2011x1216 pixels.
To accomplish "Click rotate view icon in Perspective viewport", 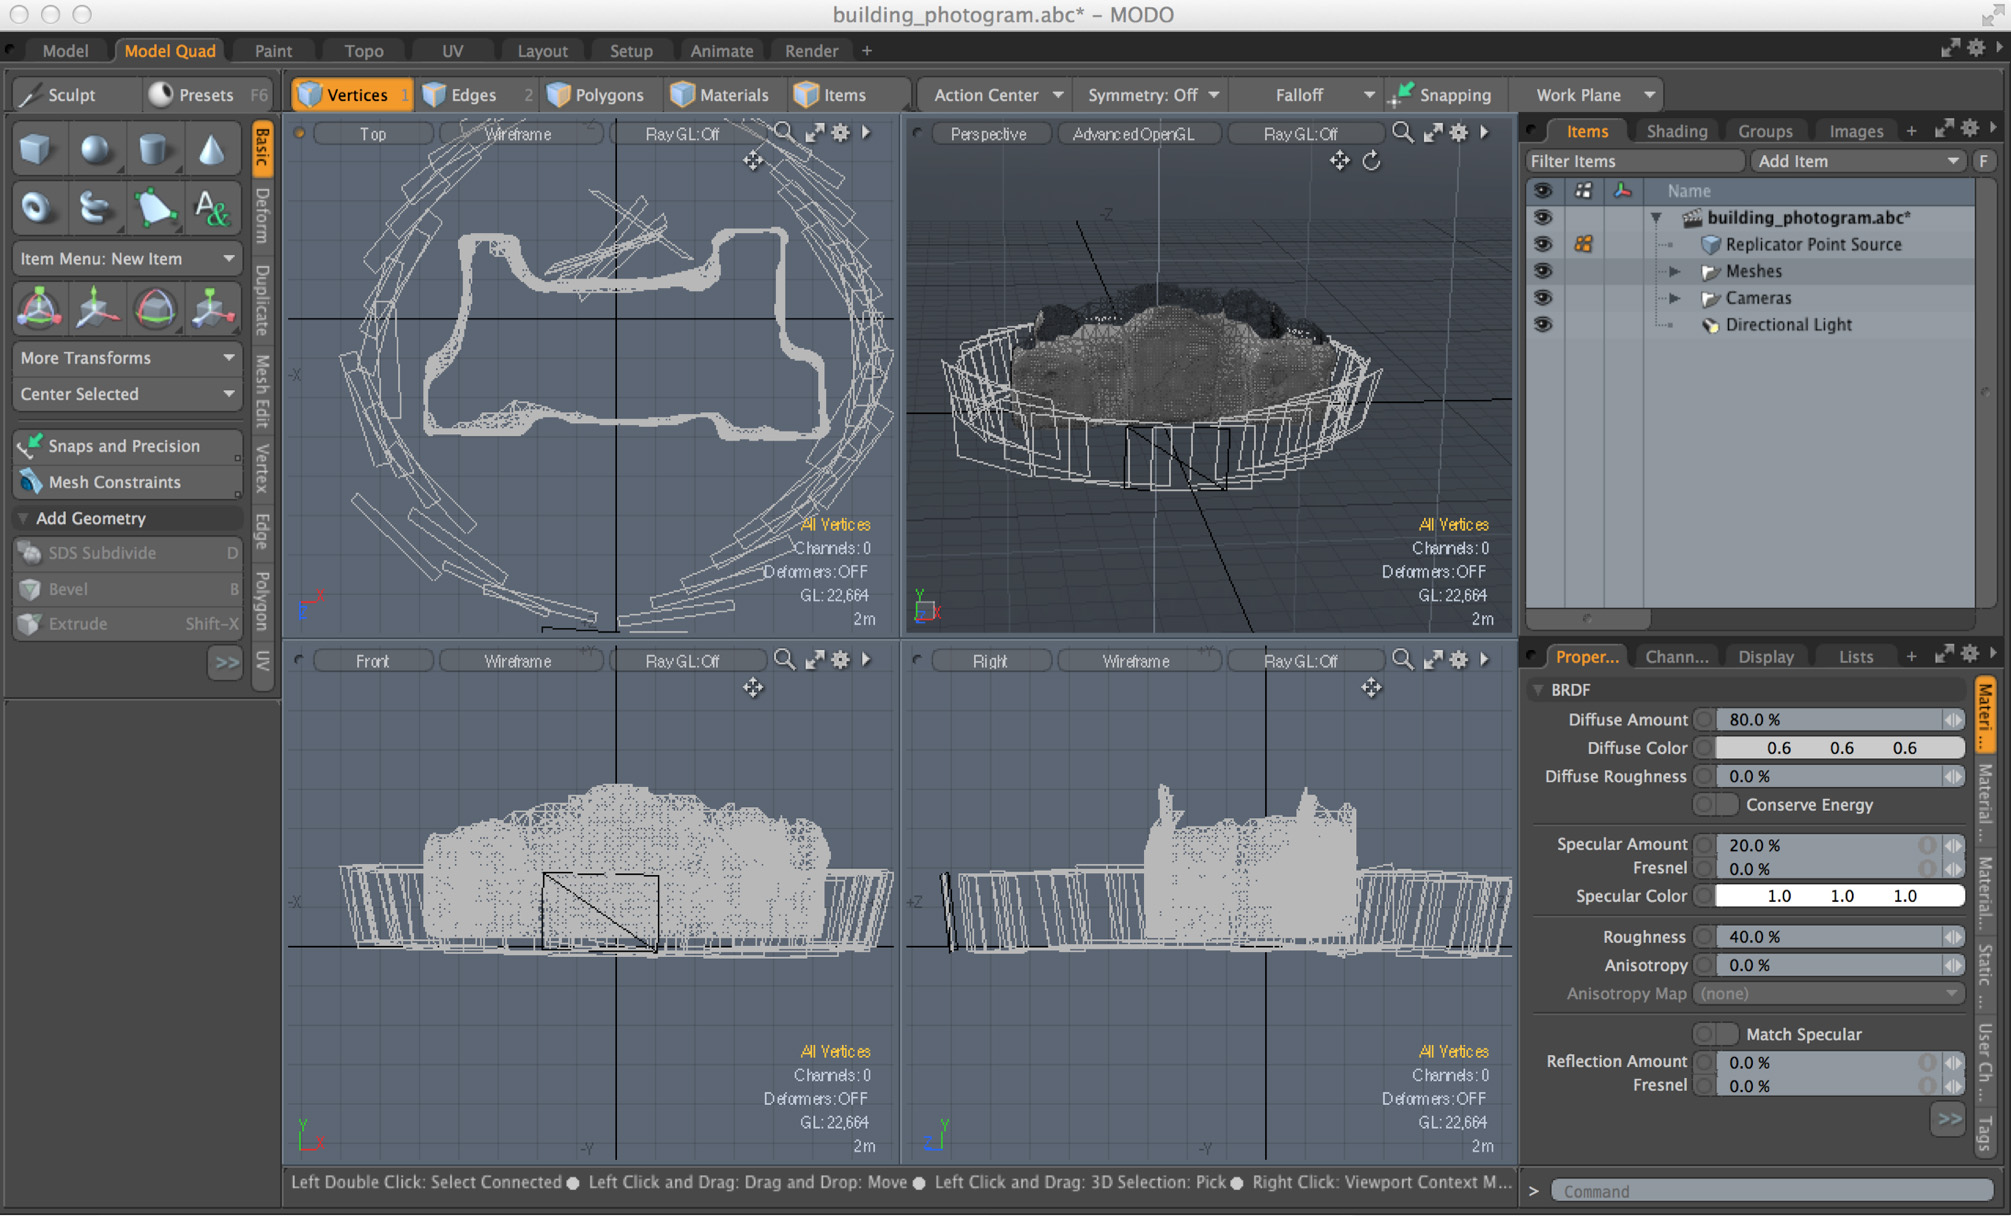I will coord(1371,160).
